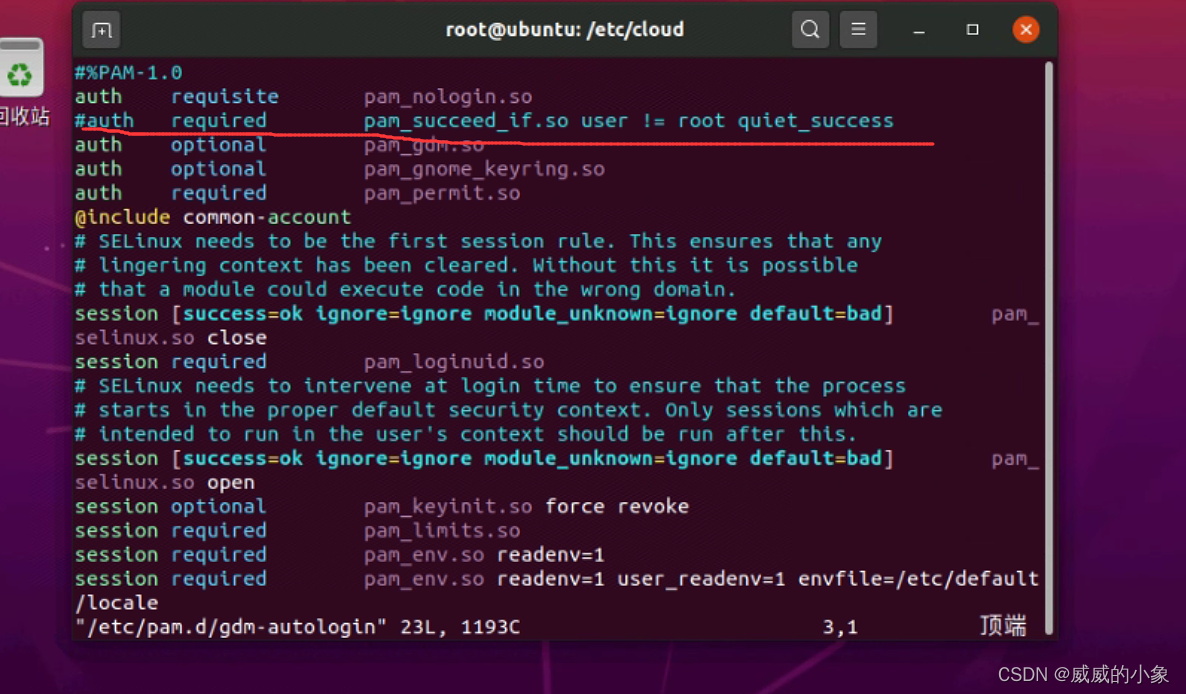The width and height of the screenshot is (1186, 694).
Task: Click 'pam_gnome_keyring.so' text
Action: [x=484, y=169]
